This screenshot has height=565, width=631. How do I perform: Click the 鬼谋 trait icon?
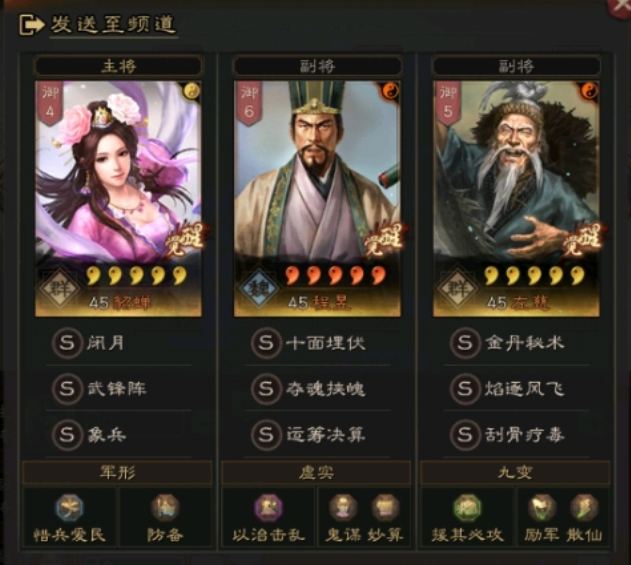[343, 507]
